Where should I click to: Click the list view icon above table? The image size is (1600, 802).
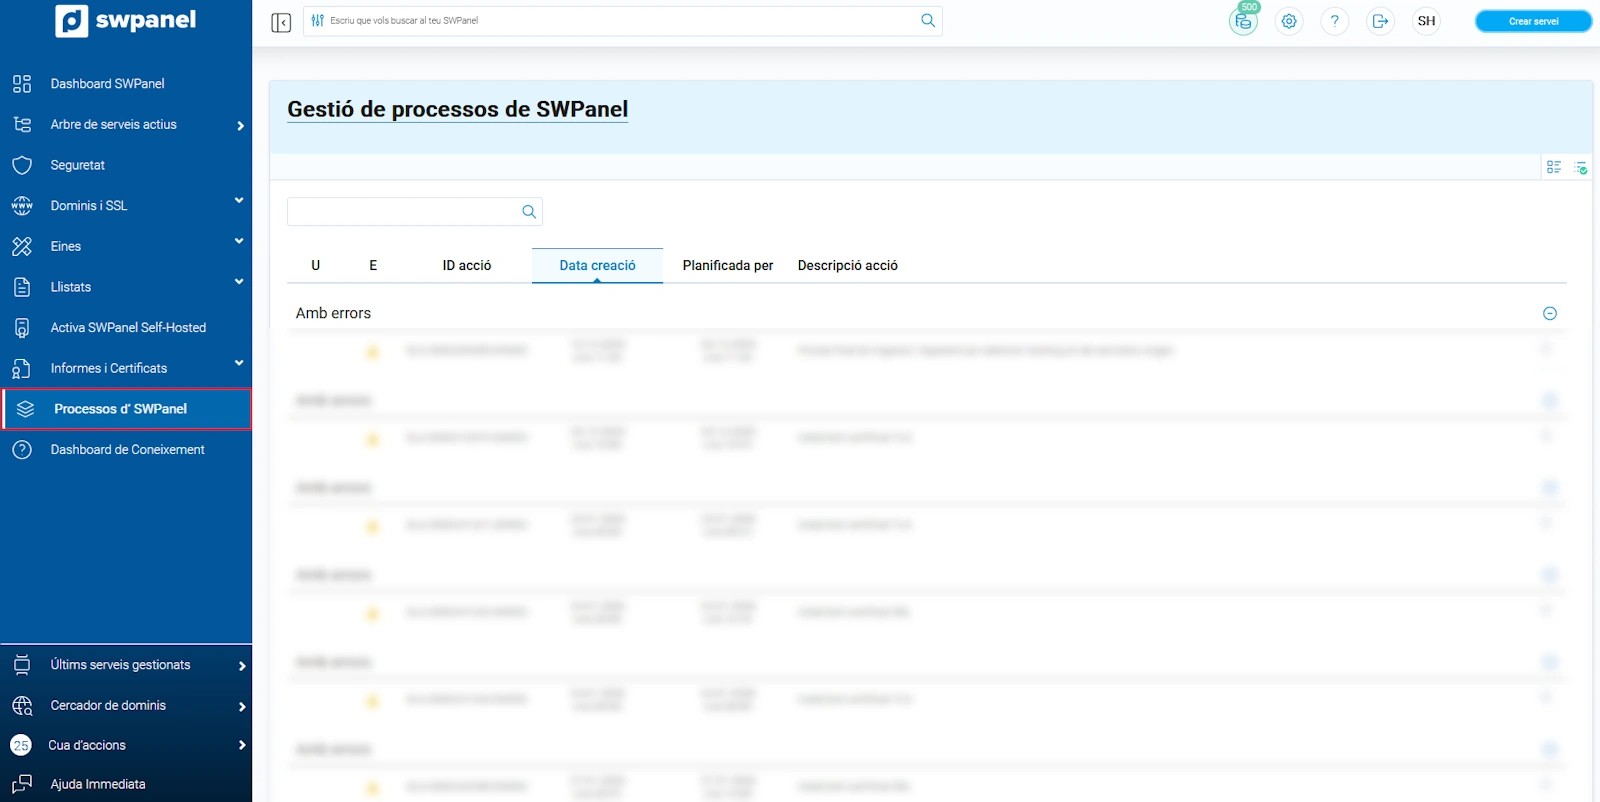coord(1553,167)
